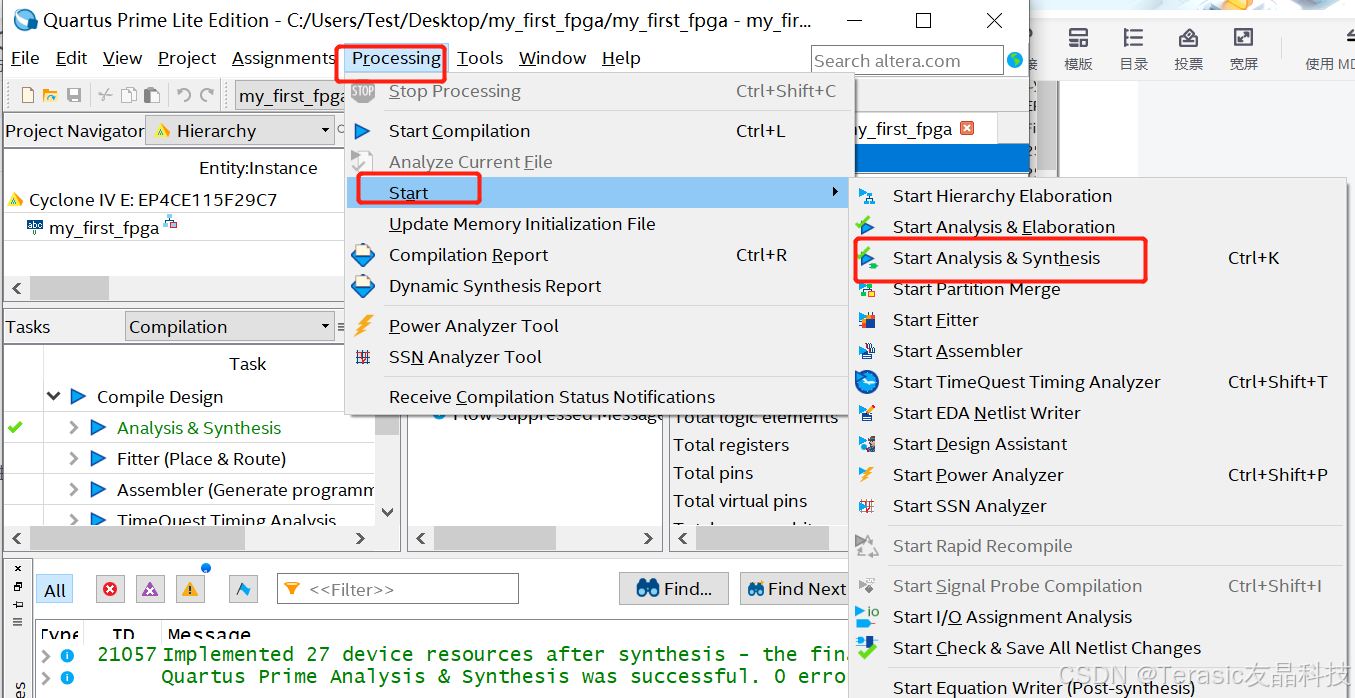Viewport: 1355px width, 698px height.
Task: Click the Undo arrow toolbar icon
Action: [x=184, y=96]
